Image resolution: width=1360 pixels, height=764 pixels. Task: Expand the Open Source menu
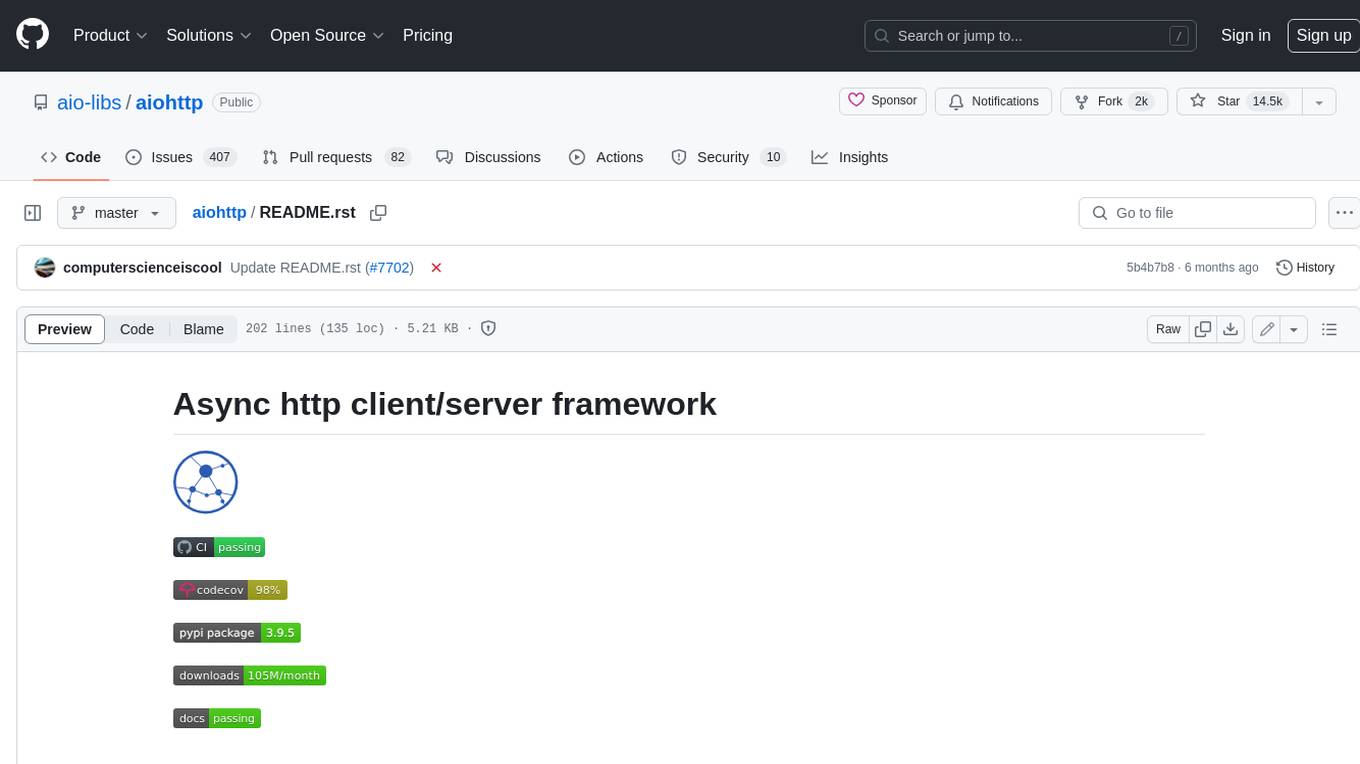tap(327, 35)
